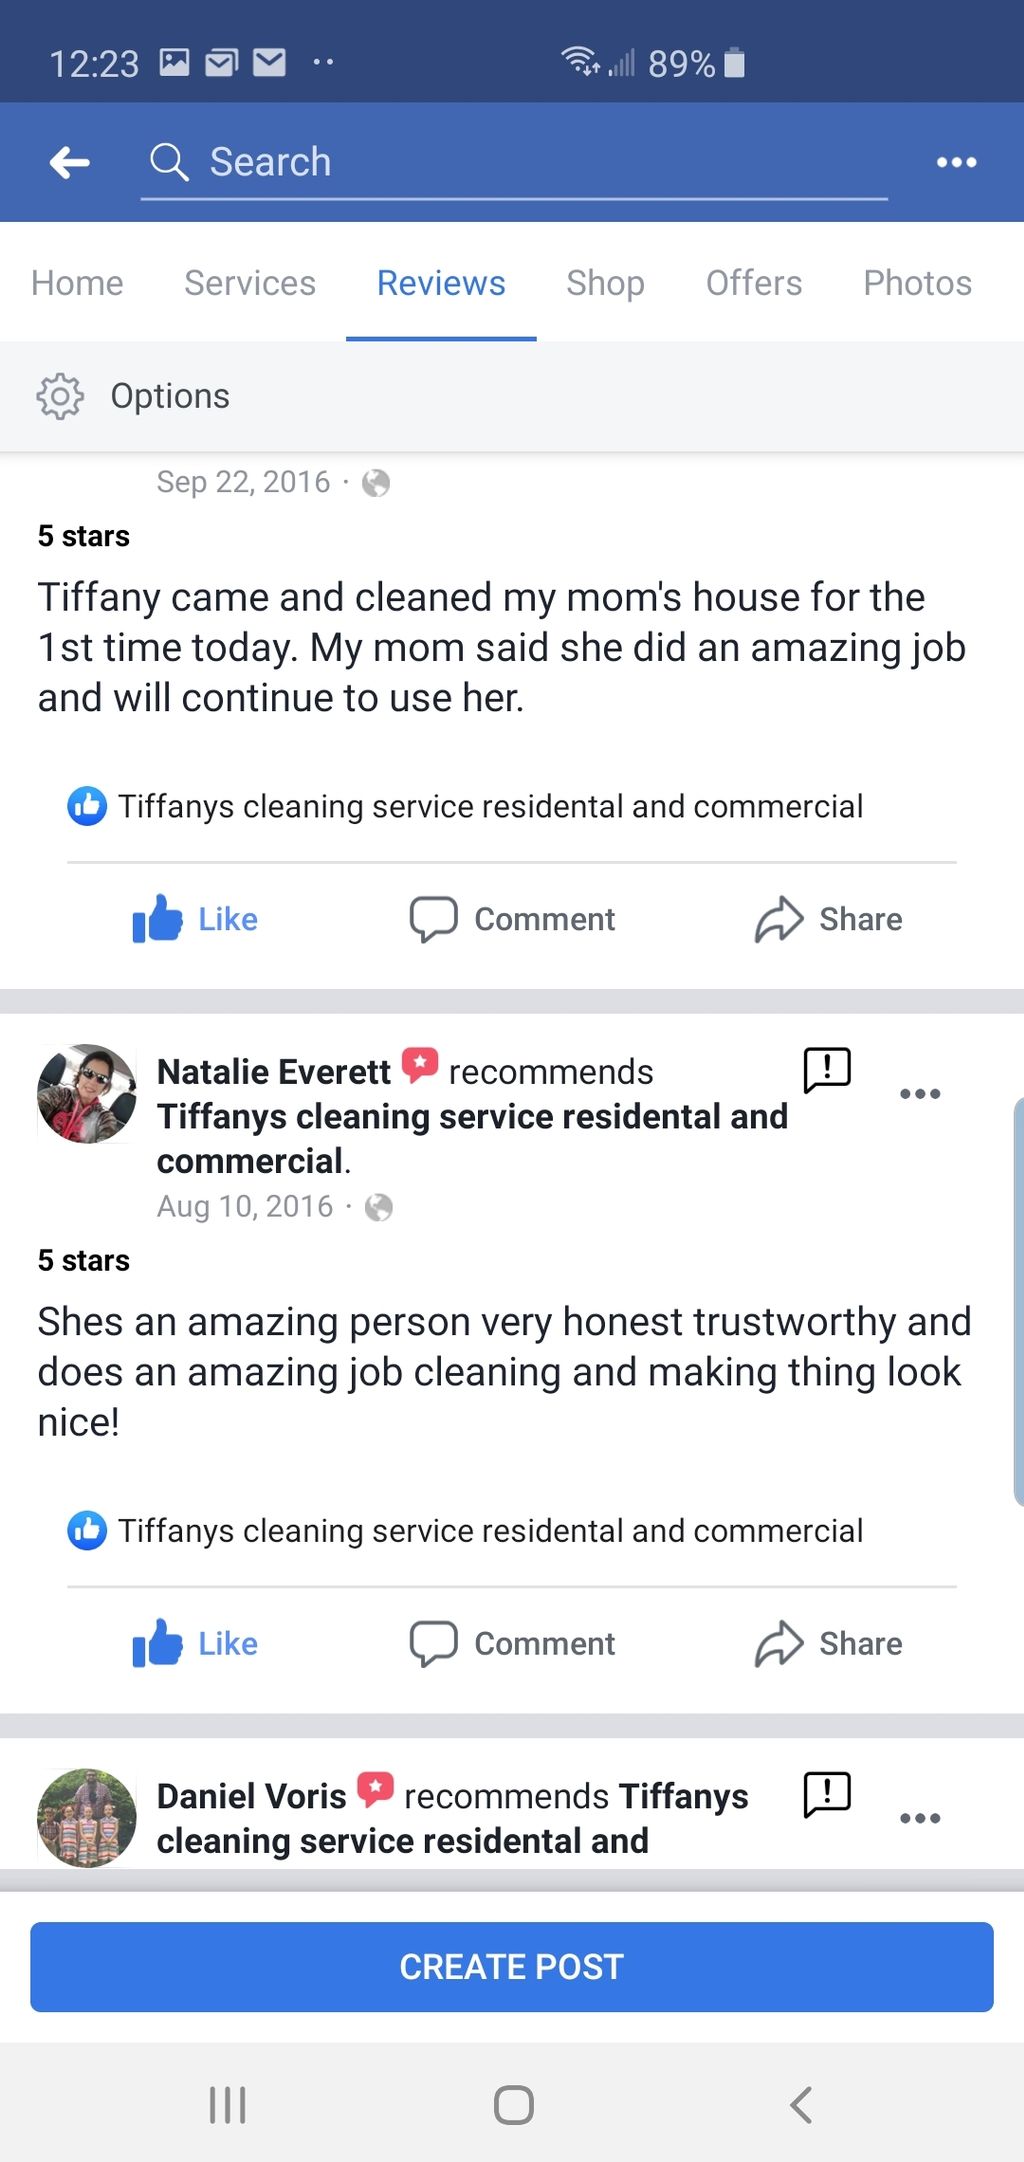Viewport: 1024px width, 2162px height.
Task: Comment on the Sep 22 review
Action: pyautogui.click(x=513, y=919)
